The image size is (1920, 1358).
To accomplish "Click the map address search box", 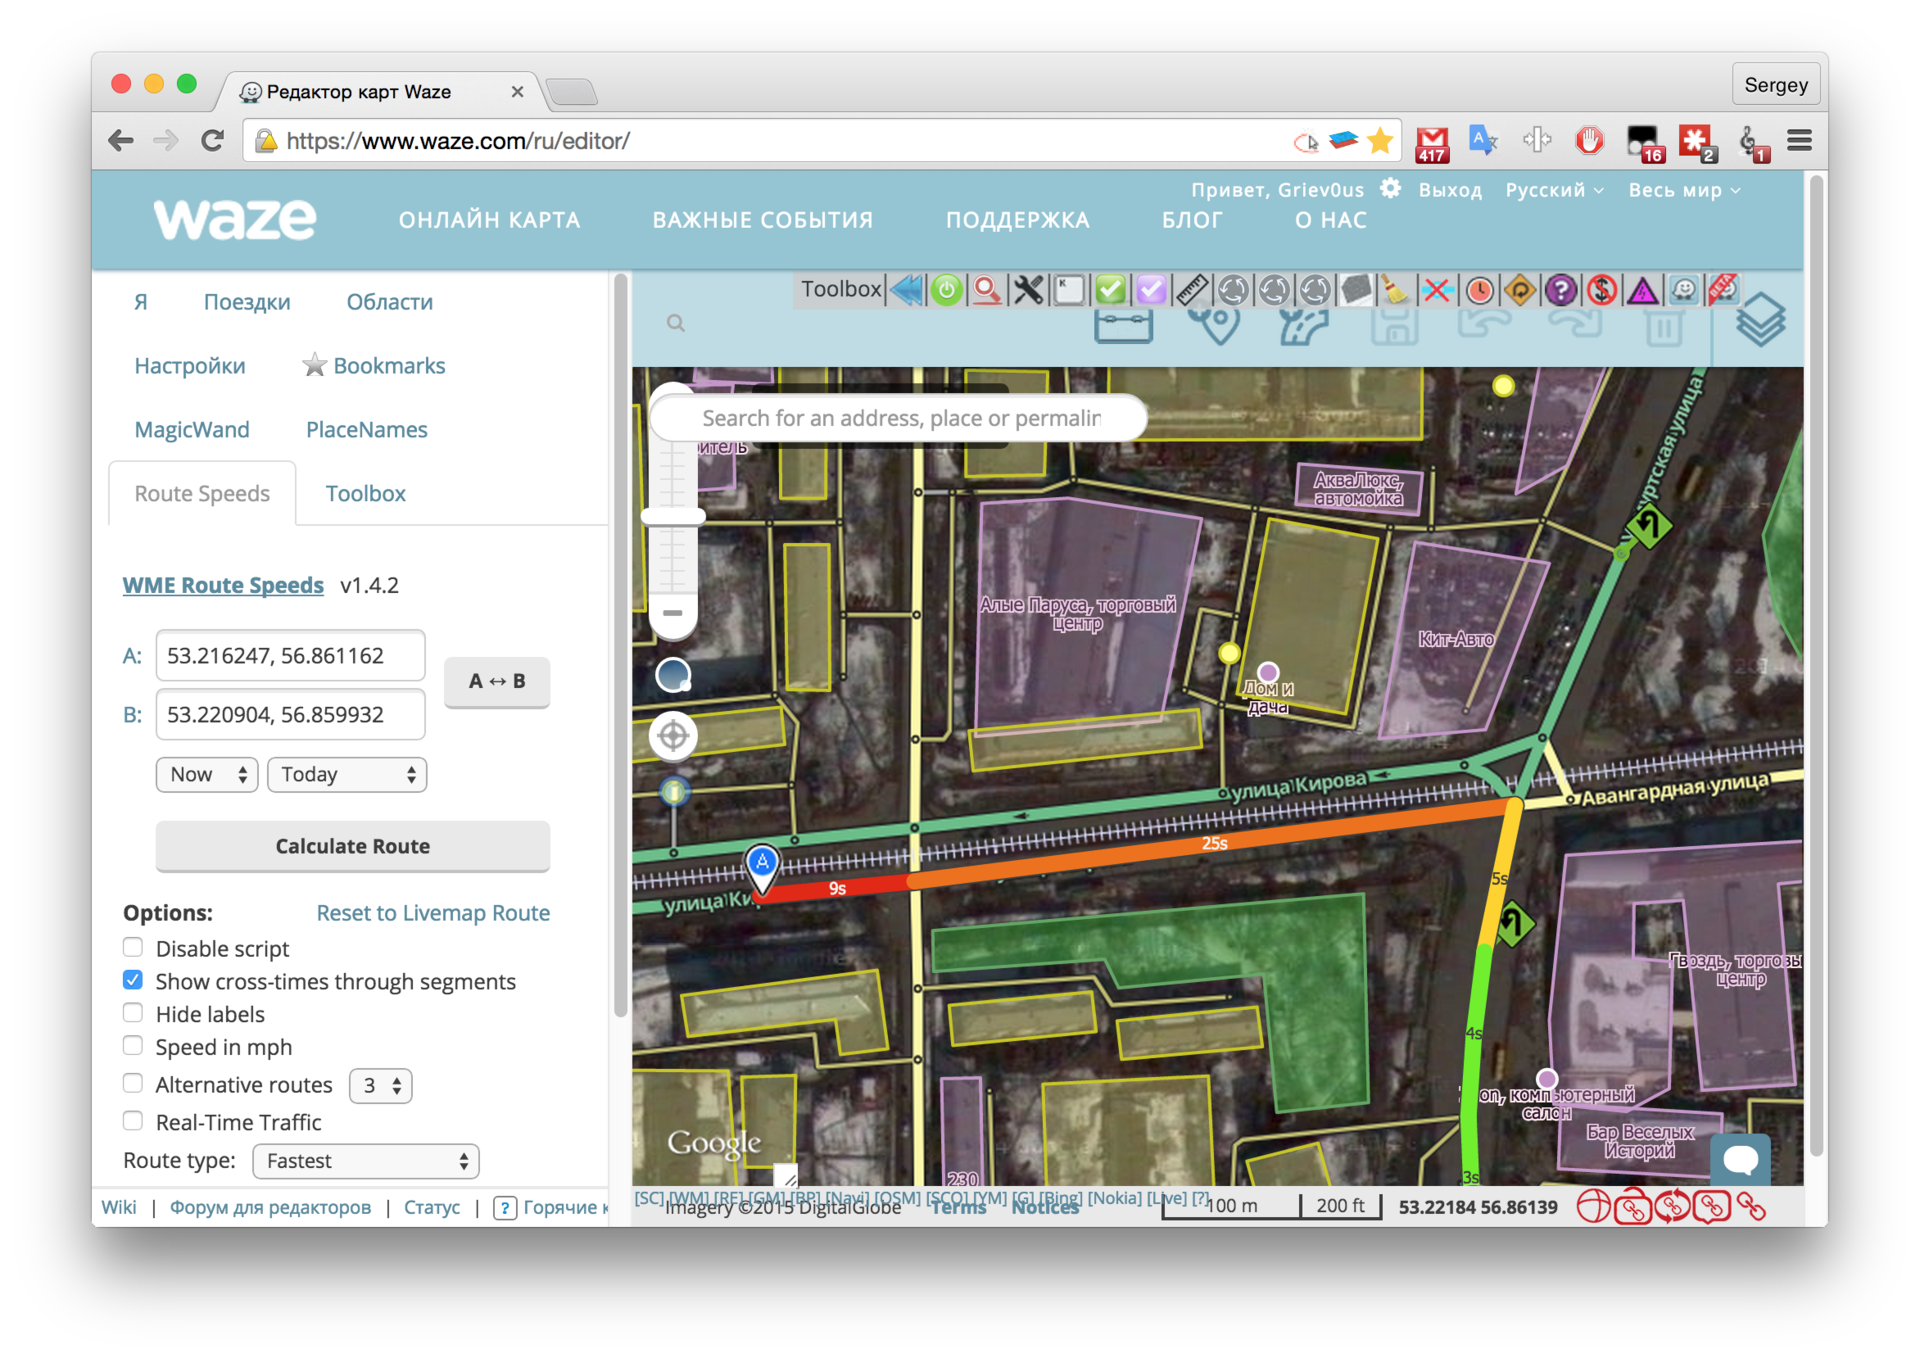I will (898, 418).
